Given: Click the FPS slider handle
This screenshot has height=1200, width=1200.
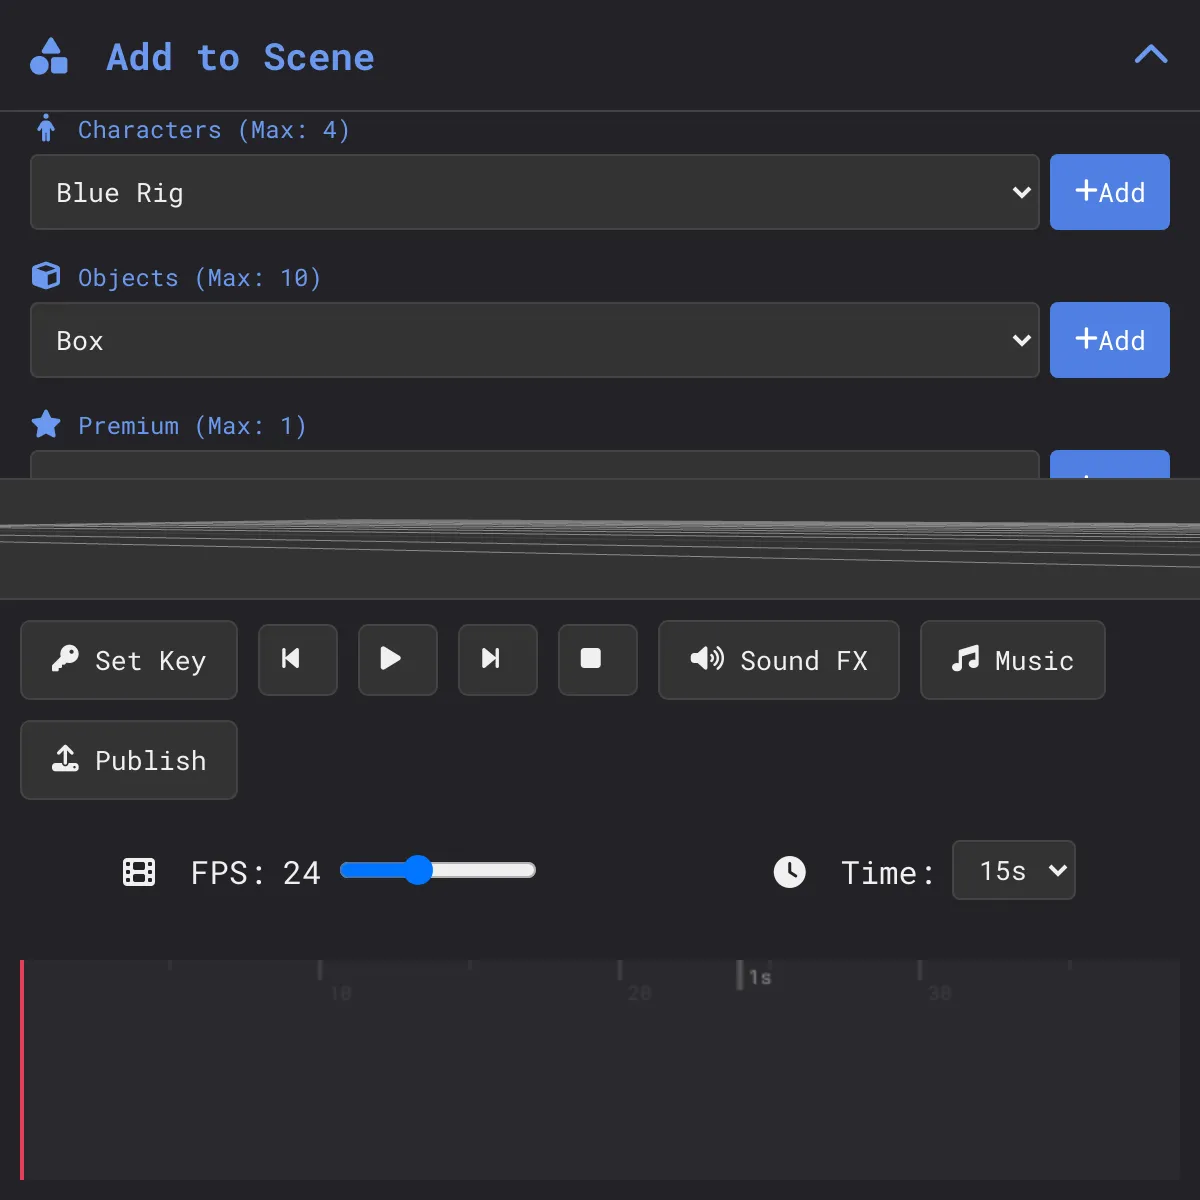Looking at the screenshot, I should (418, 870).
